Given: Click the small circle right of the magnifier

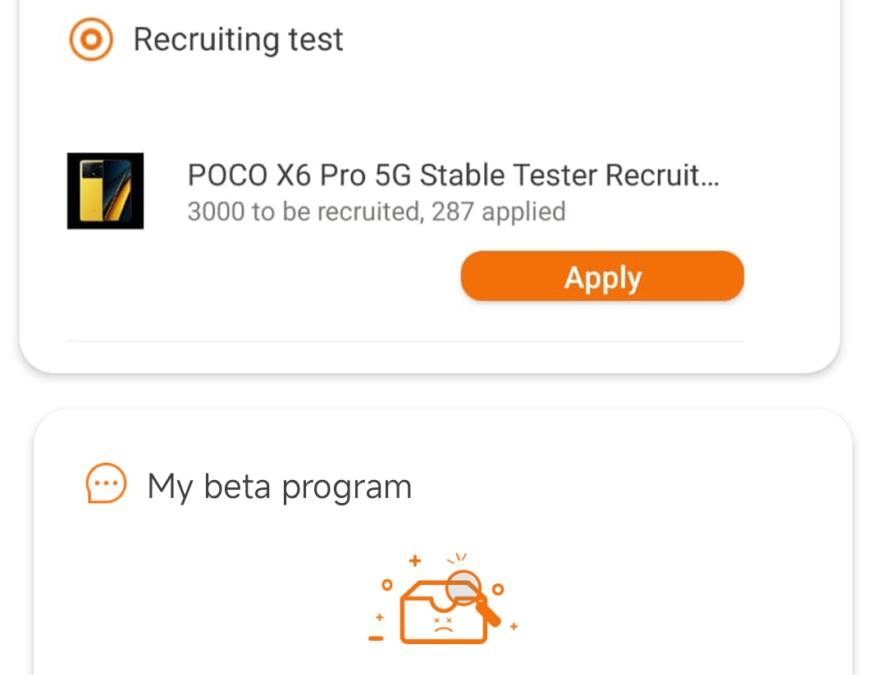Looking at the screenshot, I should coord(498,589).
